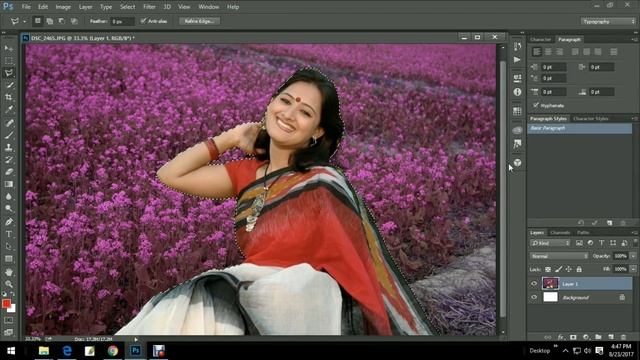Viewport: 640px width, 360px height.
Task: Select the Hand tool
Action: click(9, 272)
